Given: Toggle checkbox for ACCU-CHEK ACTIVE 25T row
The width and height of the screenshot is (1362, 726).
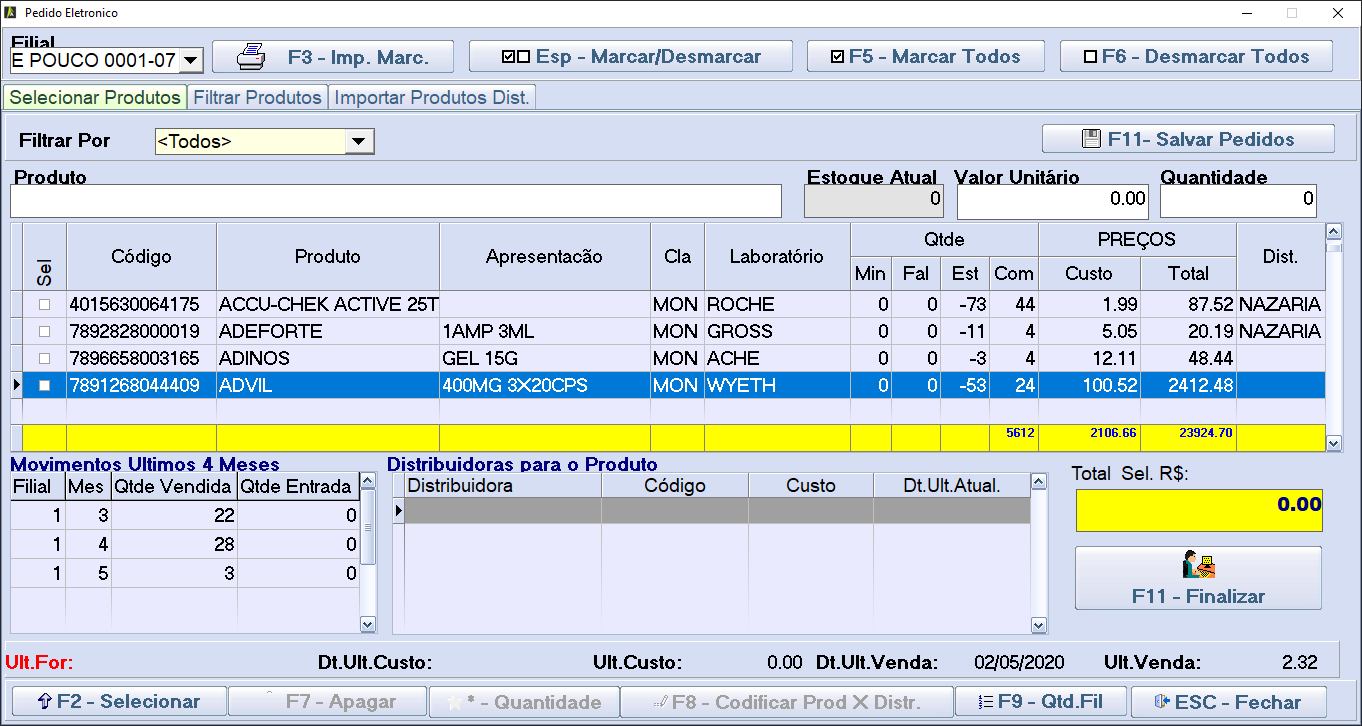Looking at the screenshot, I should pos(43,304).
